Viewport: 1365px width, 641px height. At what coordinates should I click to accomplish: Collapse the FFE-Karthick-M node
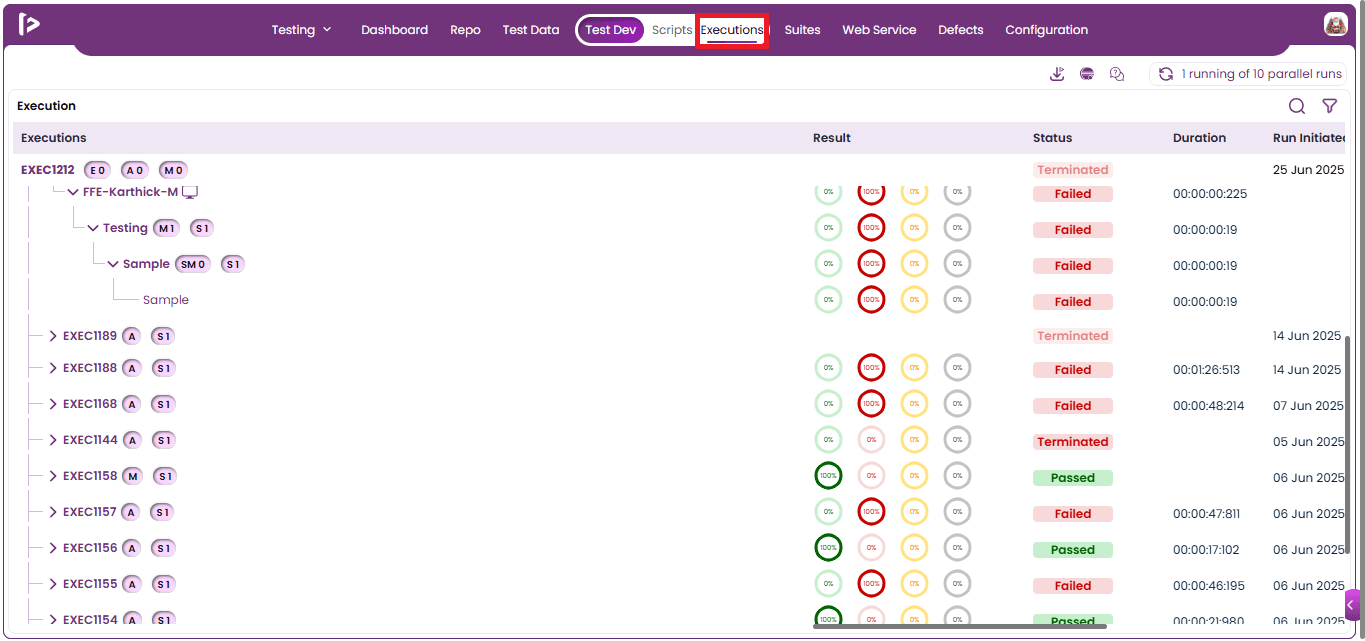tap(73, 192)
